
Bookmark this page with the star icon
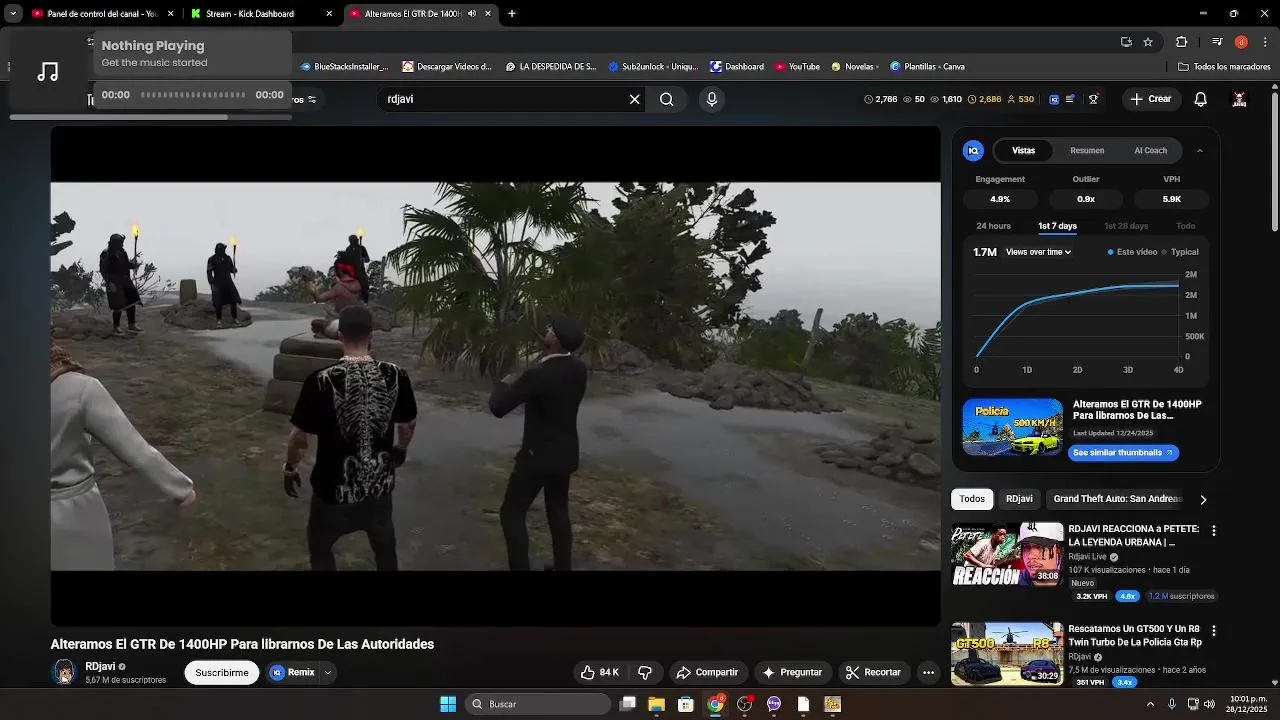click(1148, 42)
